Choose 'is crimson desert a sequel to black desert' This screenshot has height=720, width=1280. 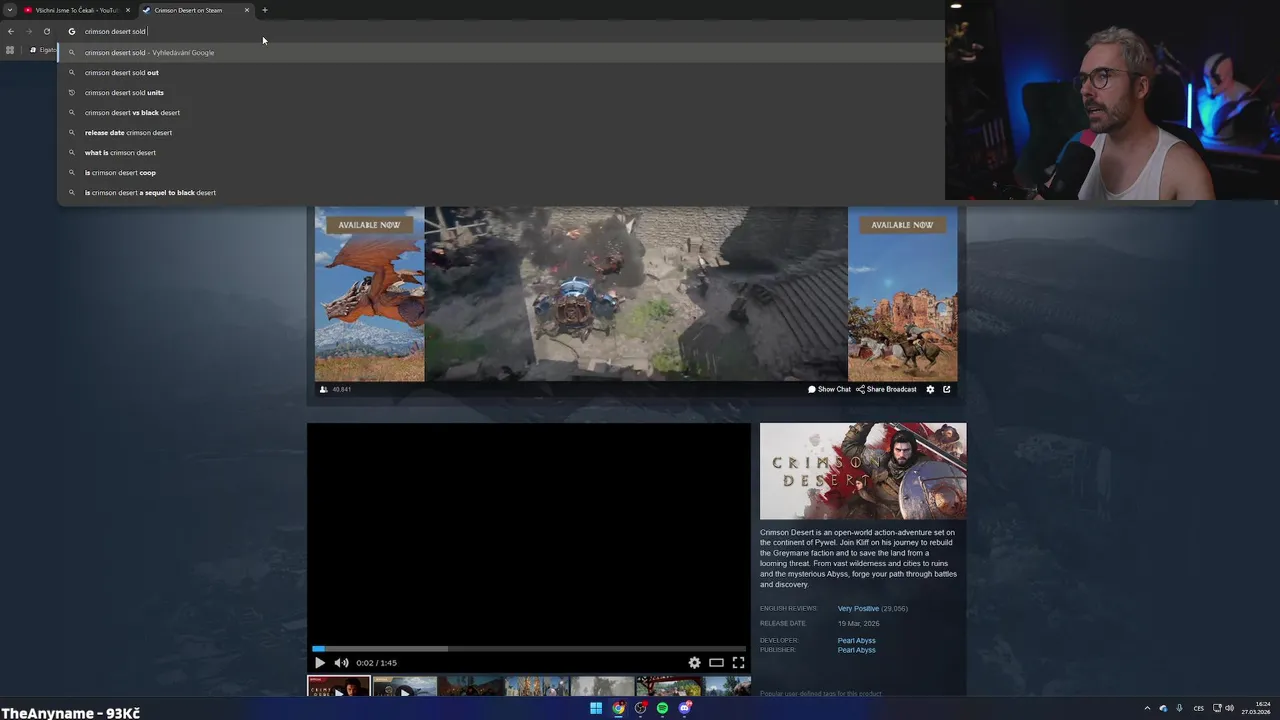point(500,192)
